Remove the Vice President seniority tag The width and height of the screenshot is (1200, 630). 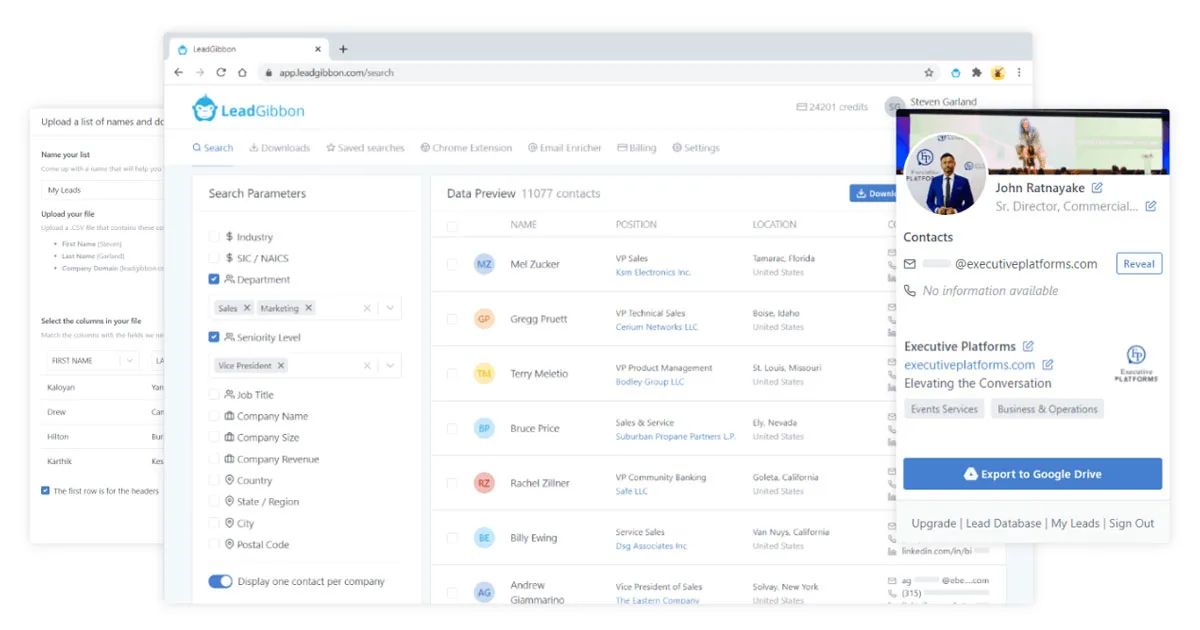tap(281, 366)
